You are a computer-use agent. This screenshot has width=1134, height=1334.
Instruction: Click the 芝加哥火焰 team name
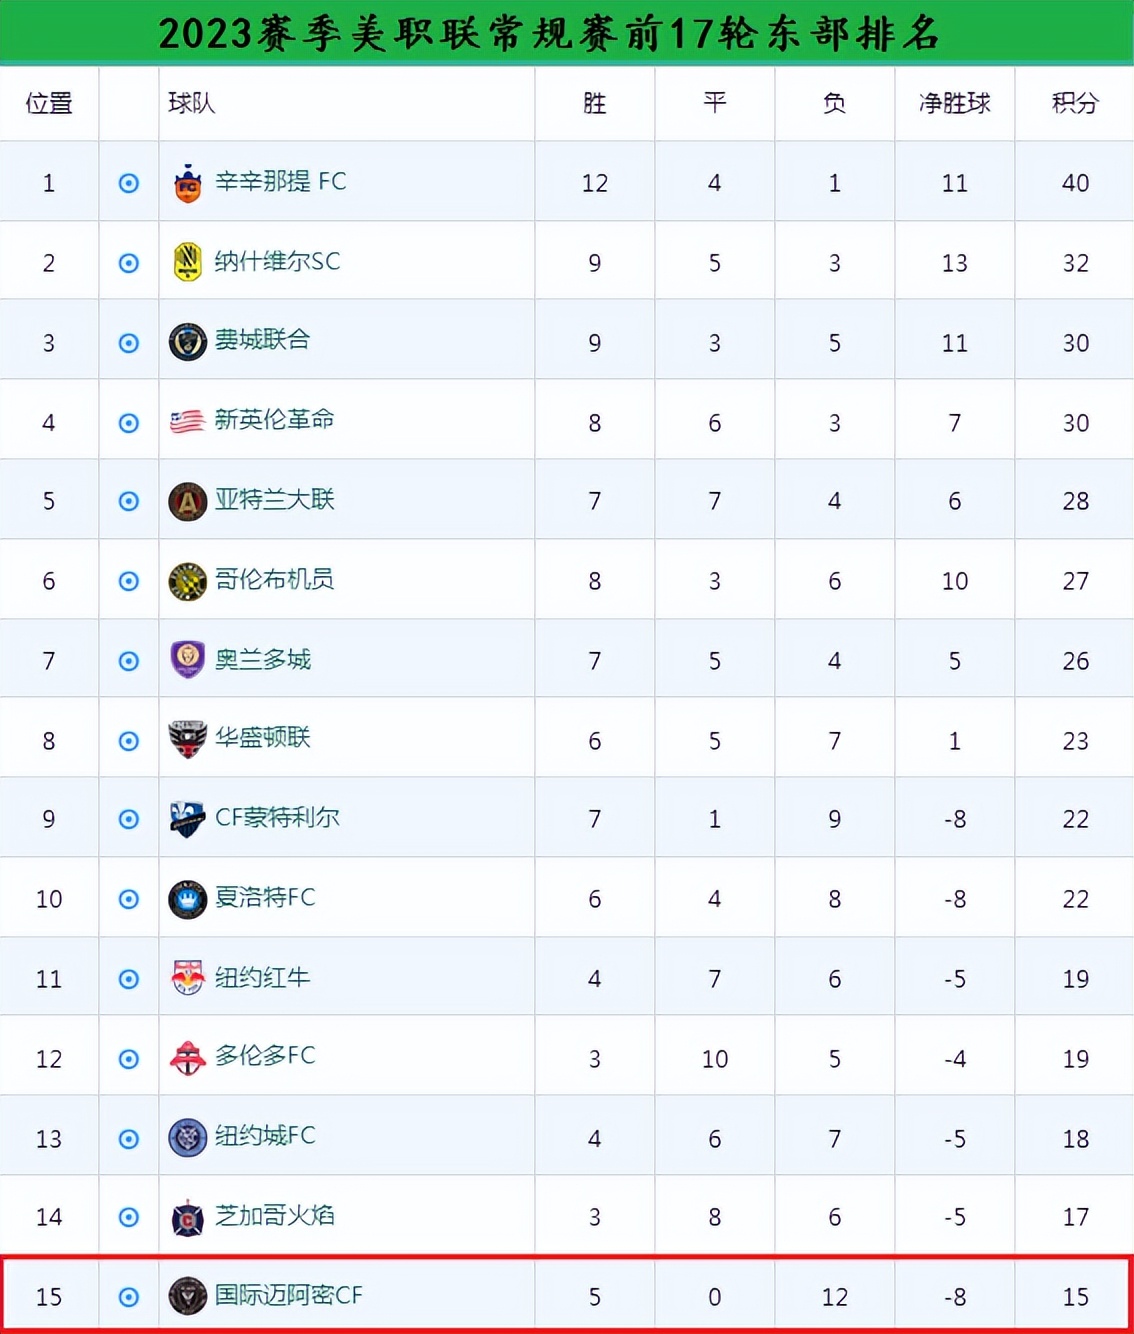[274, 1216]
